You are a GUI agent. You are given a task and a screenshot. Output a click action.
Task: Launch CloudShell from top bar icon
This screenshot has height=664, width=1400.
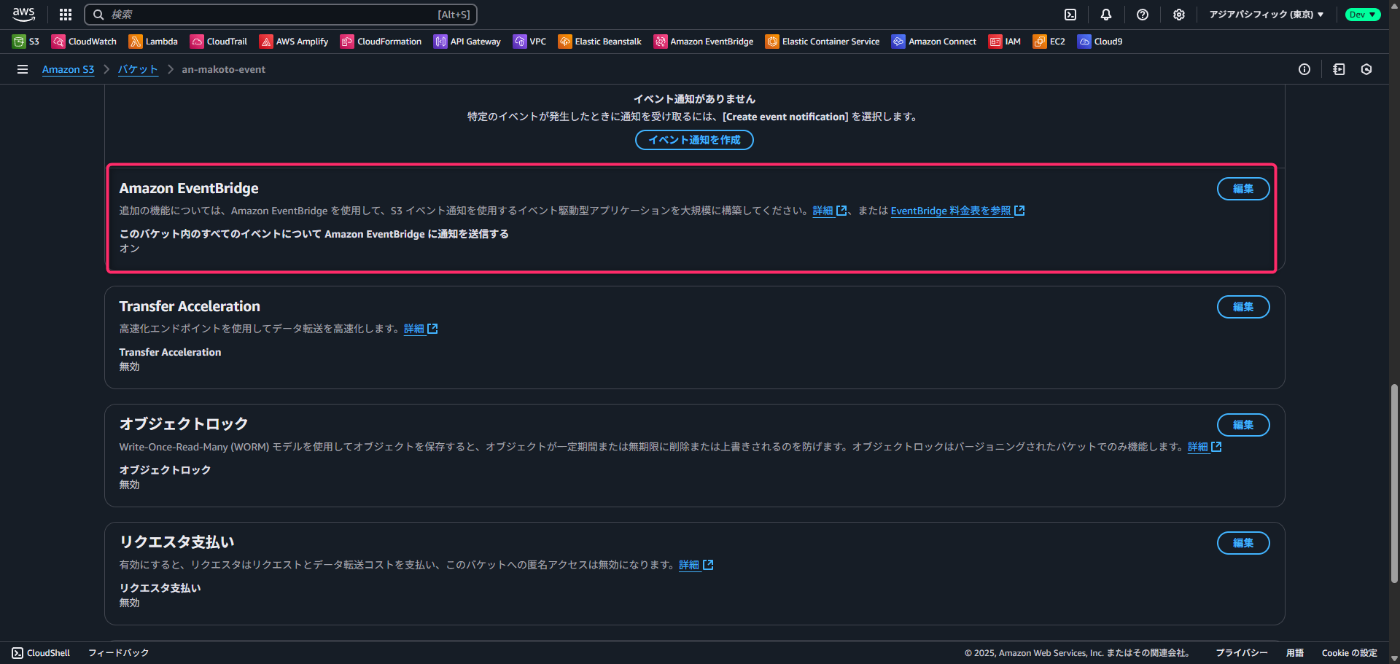pyautogui.click(x=1070, y=14)
